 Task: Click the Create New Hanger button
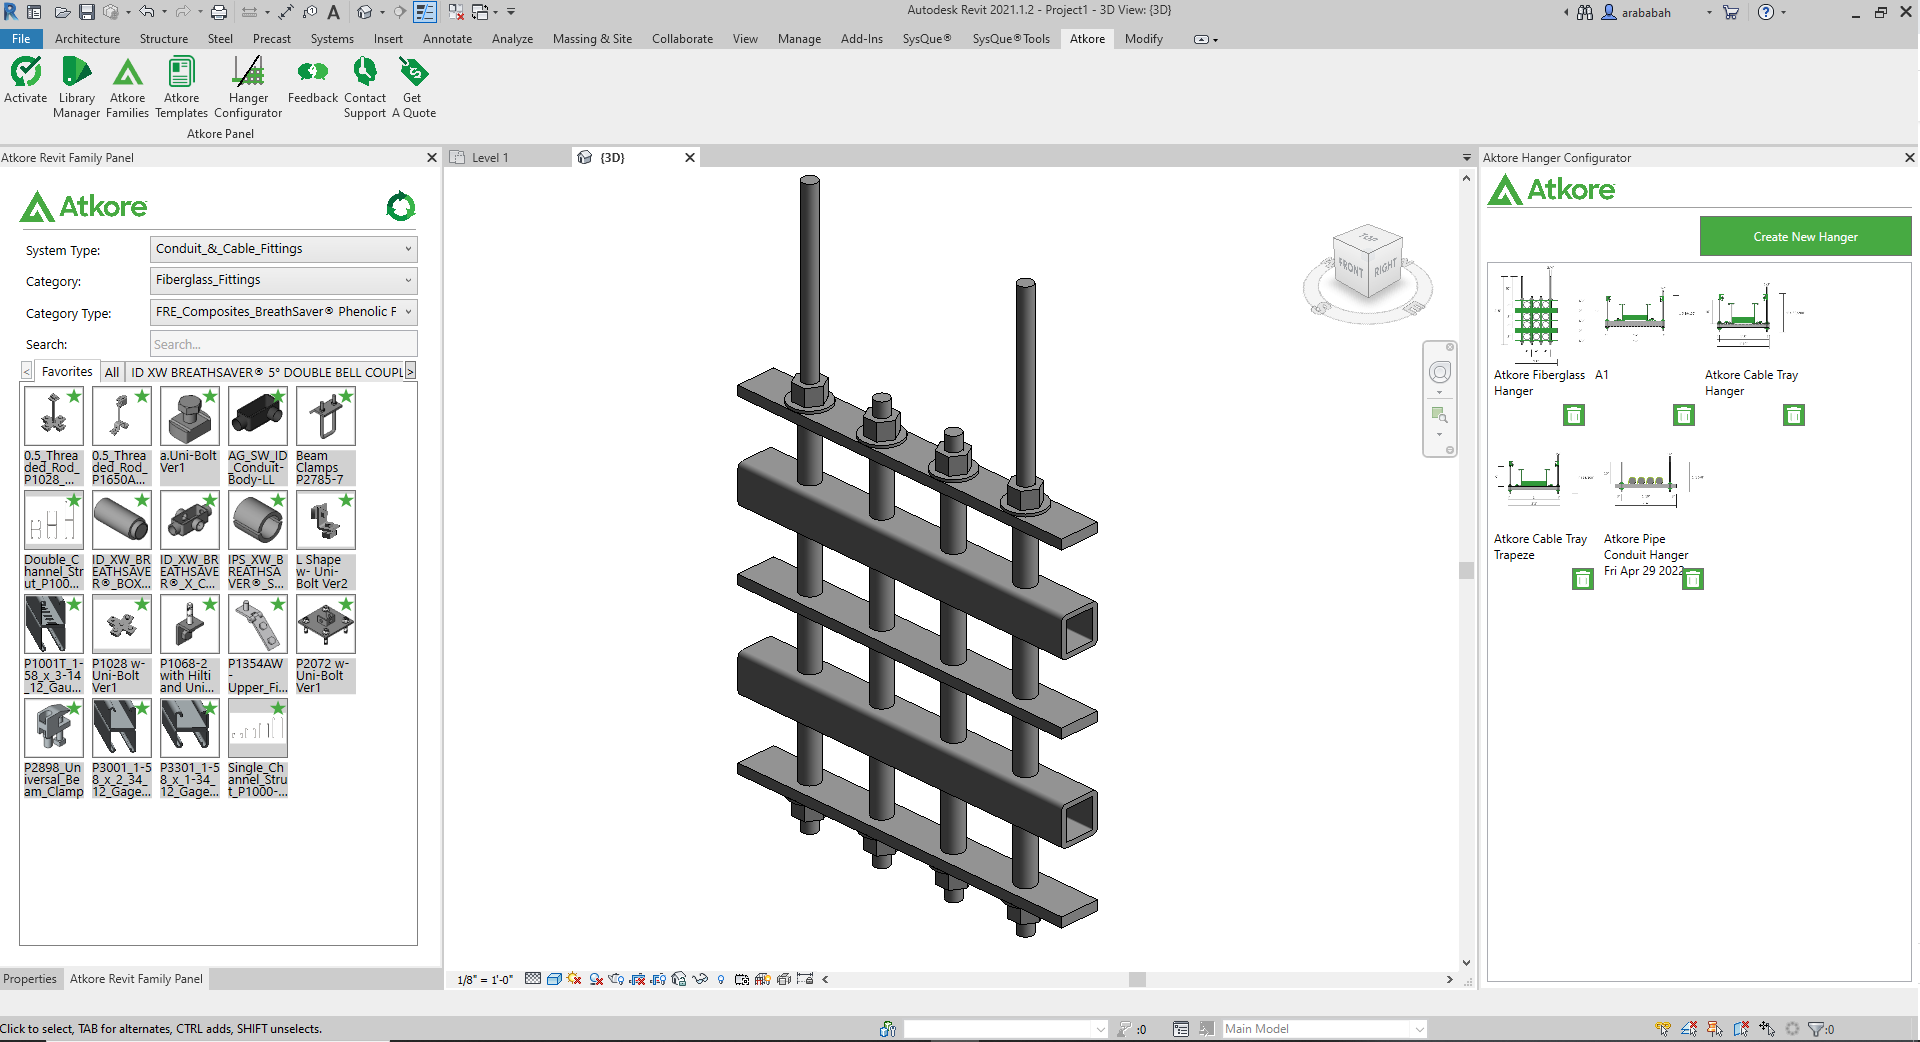click(1805, 237)
